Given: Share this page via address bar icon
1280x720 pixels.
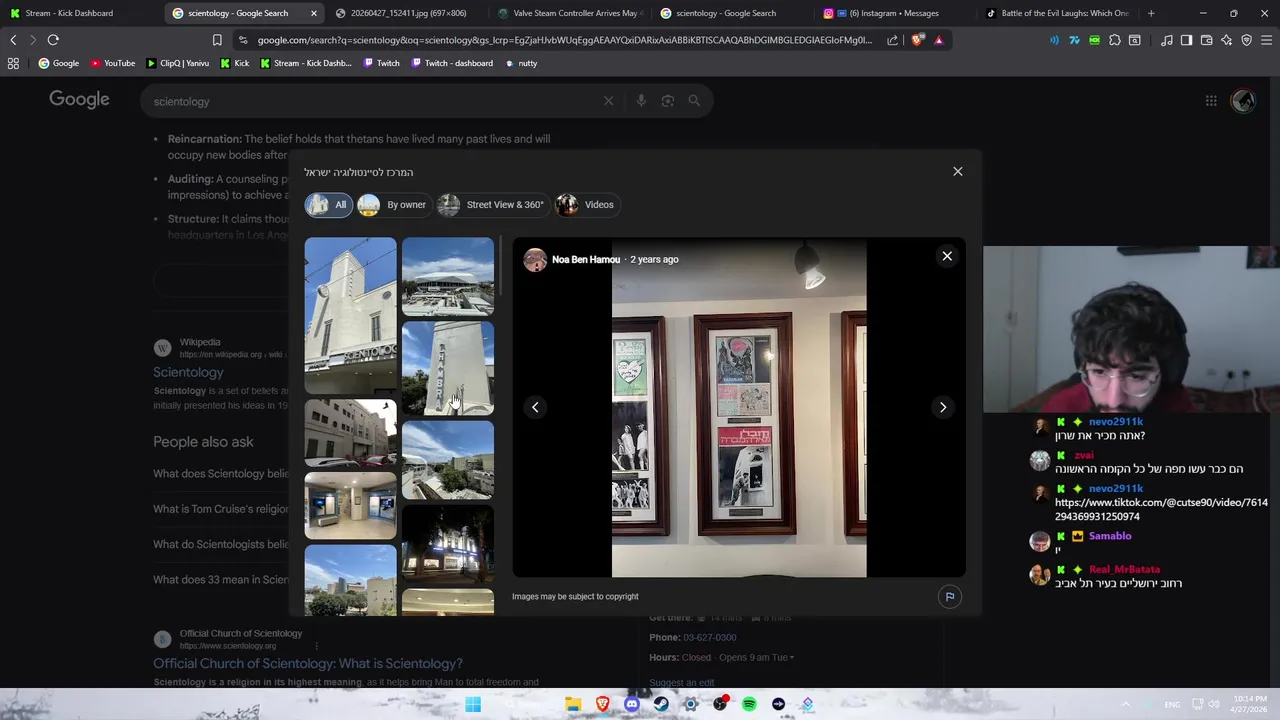Looking at the screenshot, I should (893, 40).
